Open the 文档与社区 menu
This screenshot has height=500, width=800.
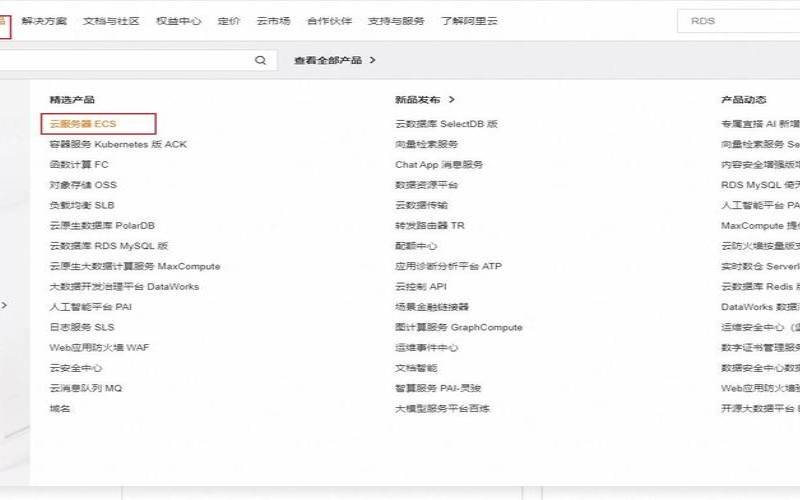pos(111,21)
